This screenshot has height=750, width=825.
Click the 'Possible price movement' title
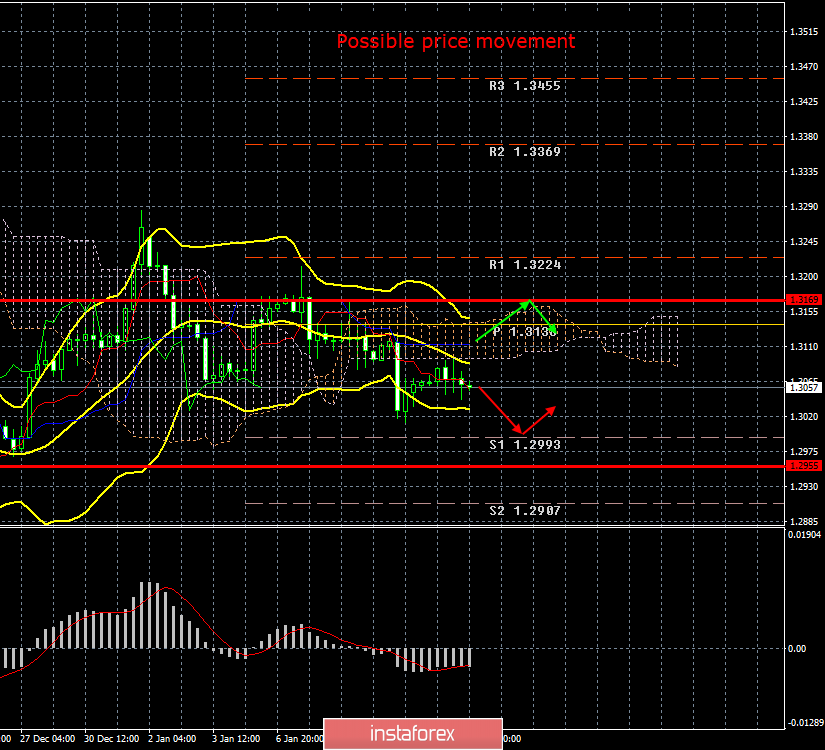pos(455,41)
